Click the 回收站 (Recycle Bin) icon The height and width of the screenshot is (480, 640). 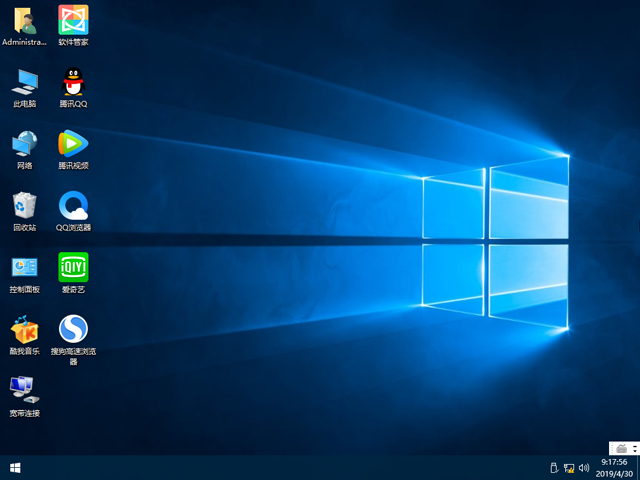(24, 205)
